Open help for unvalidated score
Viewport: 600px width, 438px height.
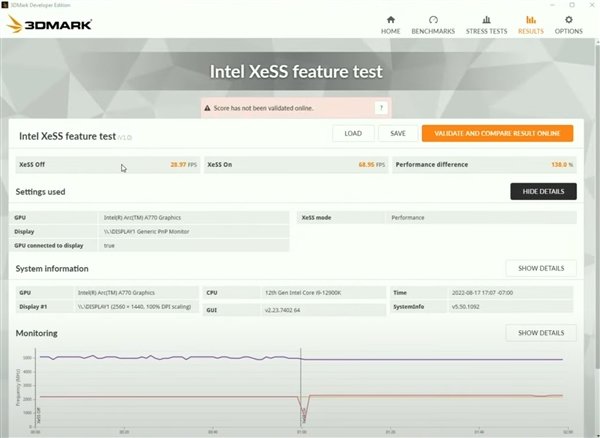point(381,108)
